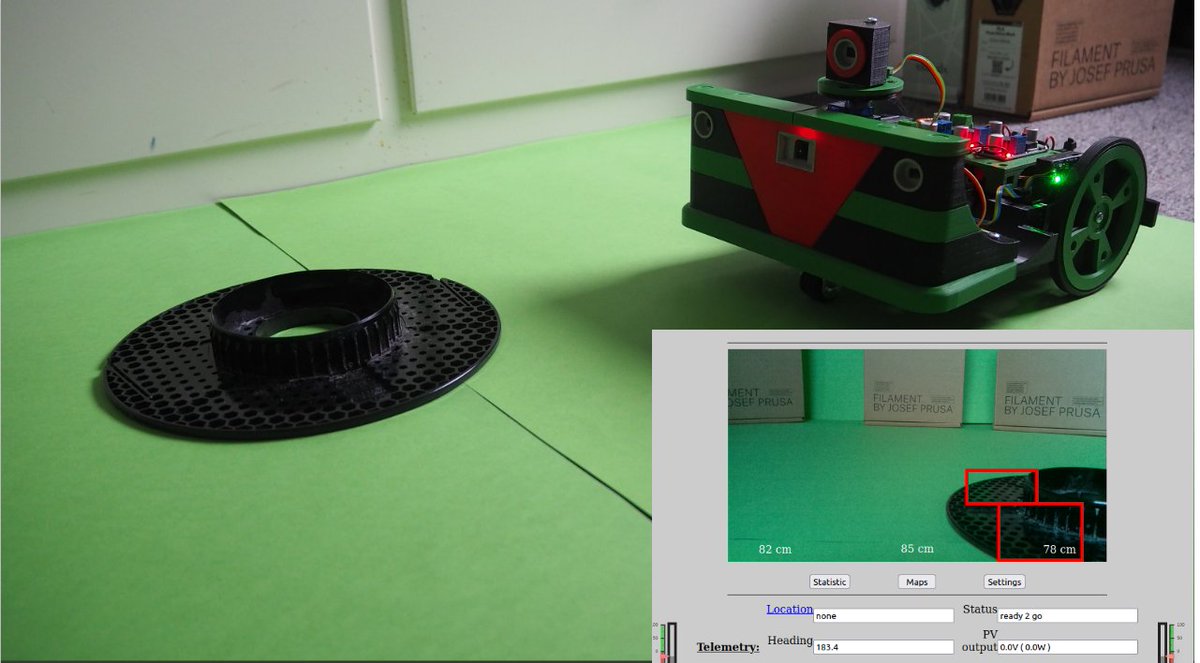Click the Statistic button
Viewport: 1200px width, 663px height.
pos(829,581)
